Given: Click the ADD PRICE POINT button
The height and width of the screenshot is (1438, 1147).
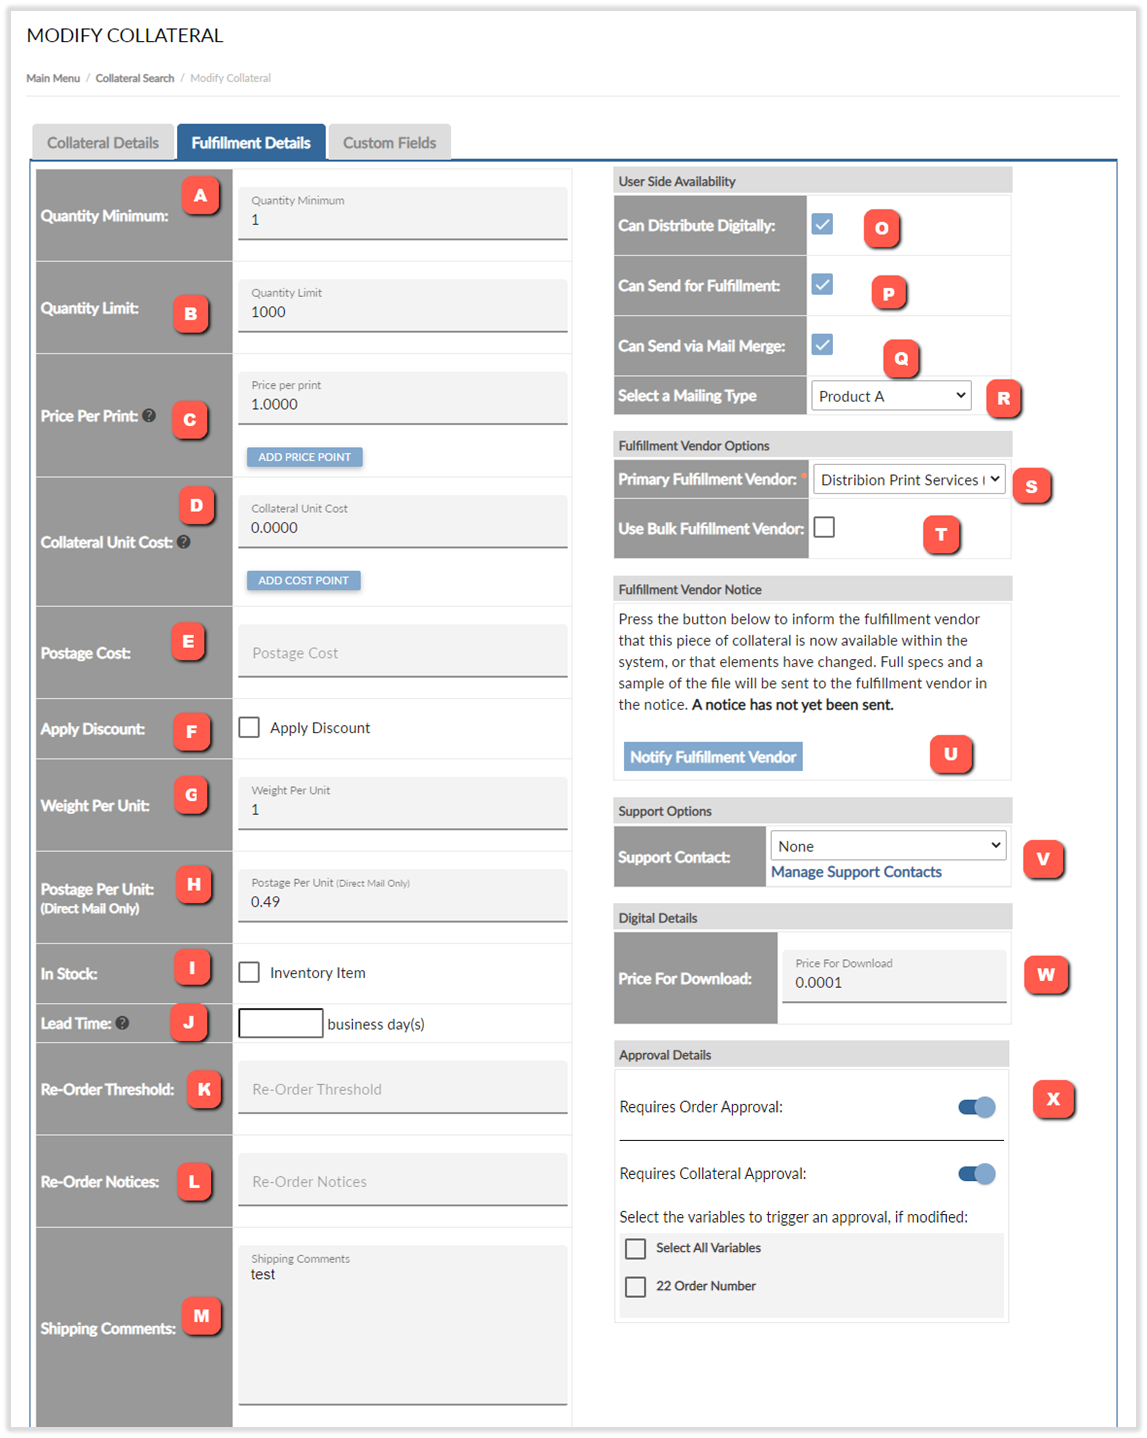Looking at the screenshot, I should [x=305, y=457].
